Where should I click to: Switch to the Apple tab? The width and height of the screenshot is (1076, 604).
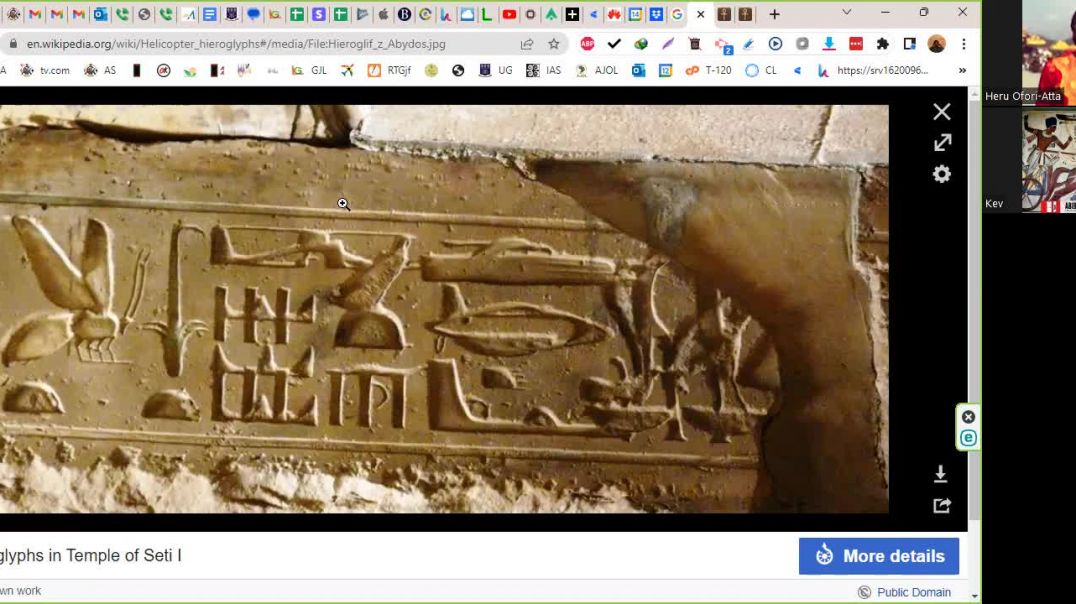pyautogui.click(x=383, y=14)
